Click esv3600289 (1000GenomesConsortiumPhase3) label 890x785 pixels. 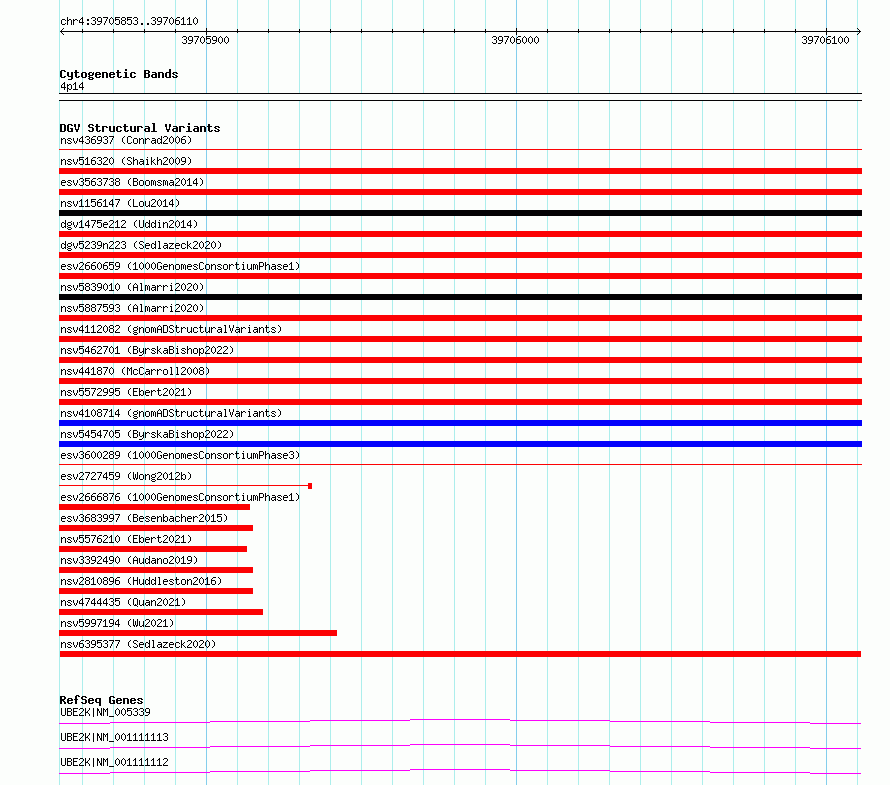[x=180, y=455]
